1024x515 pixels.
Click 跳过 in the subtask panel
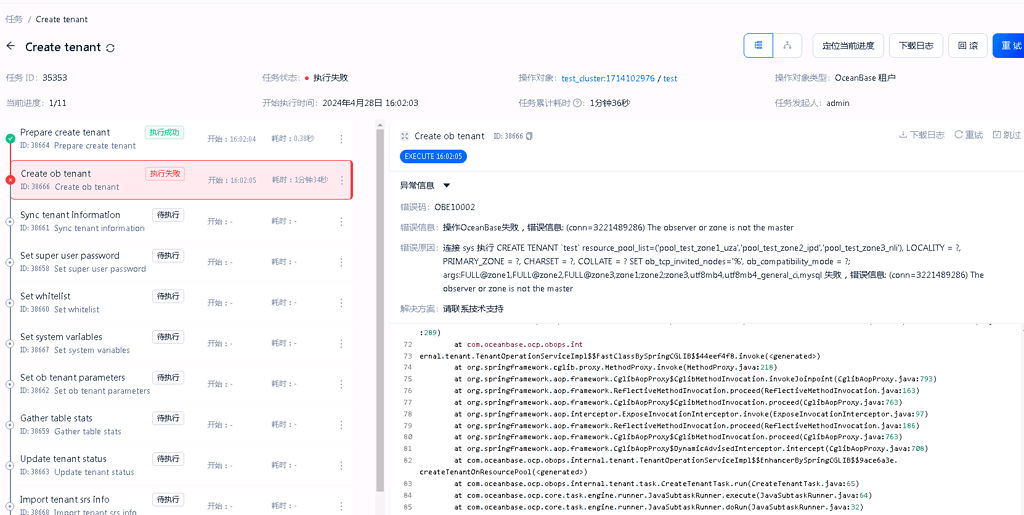click(1007, 135)
